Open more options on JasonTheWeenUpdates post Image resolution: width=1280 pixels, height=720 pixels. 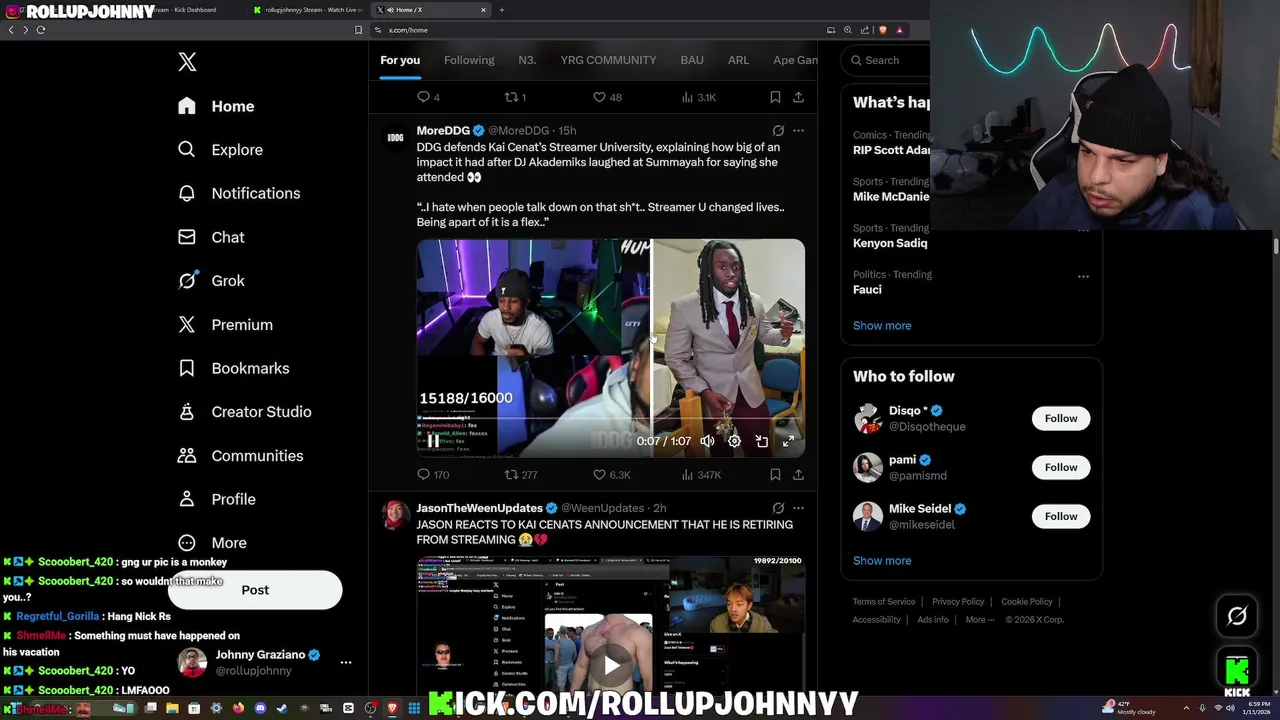pos(798,508)
